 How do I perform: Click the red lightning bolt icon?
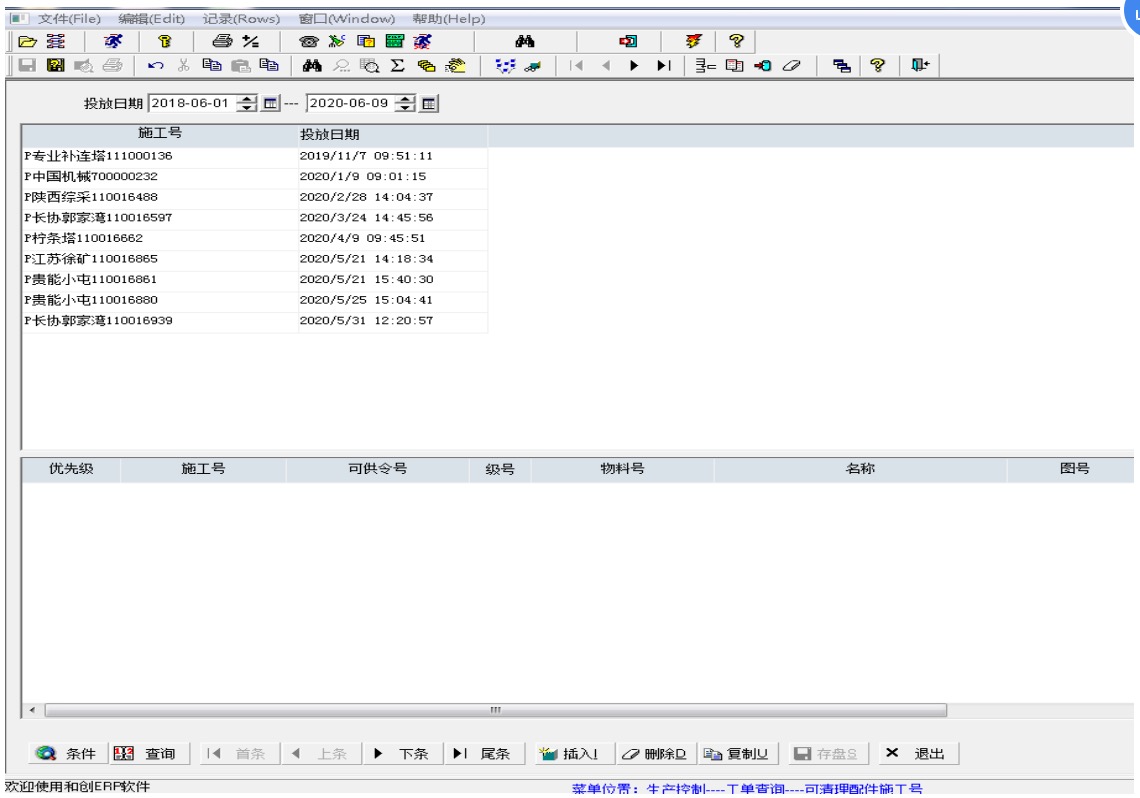(694, 41)
